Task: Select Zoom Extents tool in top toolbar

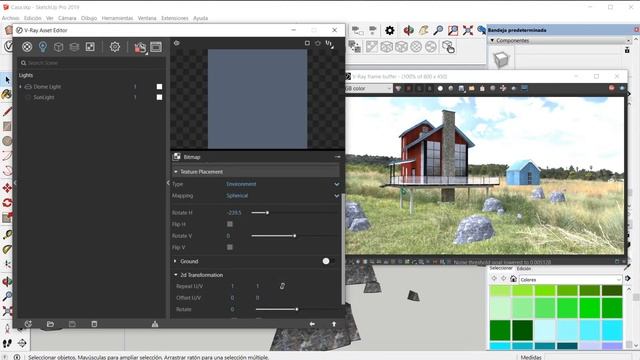Action: click(468, 30)
